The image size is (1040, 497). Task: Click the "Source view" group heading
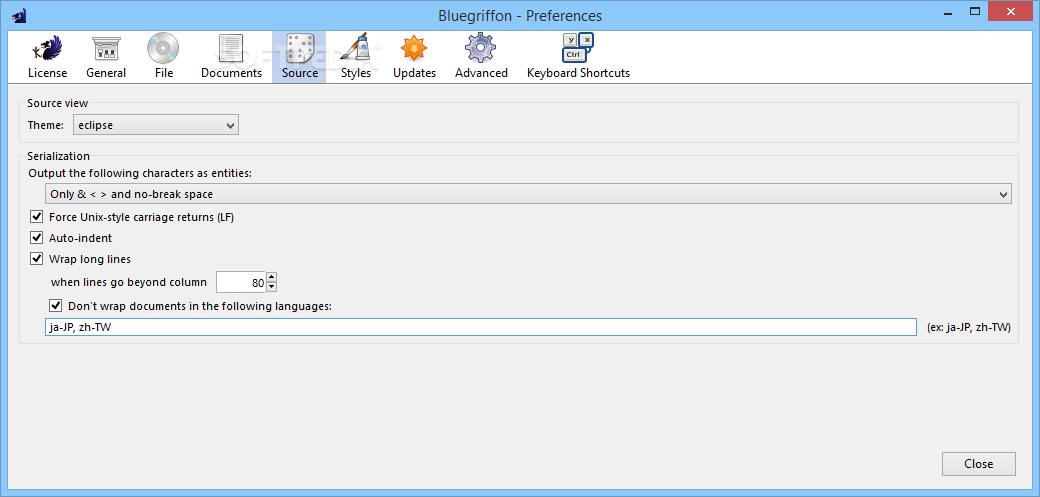(x=57, y=103)
